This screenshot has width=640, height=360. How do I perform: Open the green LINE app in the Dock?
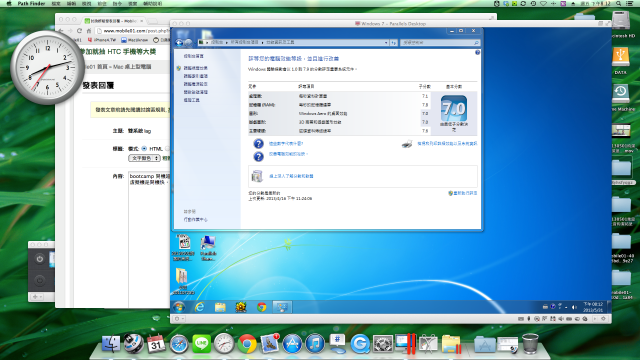click(201, 344)
